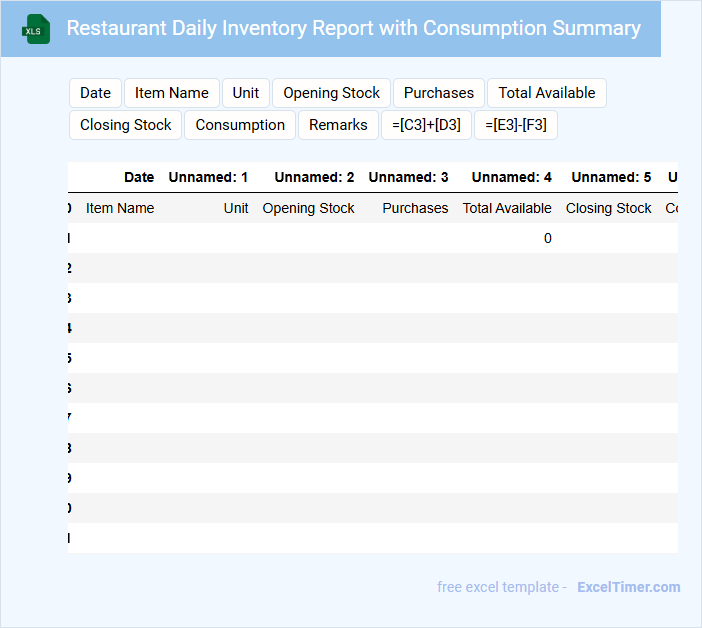702x628 pixels.
Task: Click the green XLS file icon
Action: 36,29
